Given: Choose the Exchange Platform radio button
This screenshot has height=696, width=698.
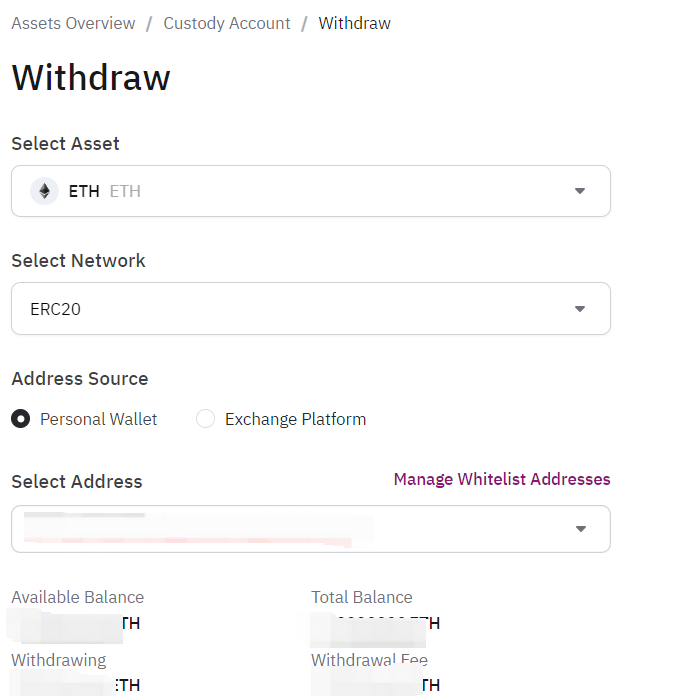Looking at the screenshot, I should (206, 419).
